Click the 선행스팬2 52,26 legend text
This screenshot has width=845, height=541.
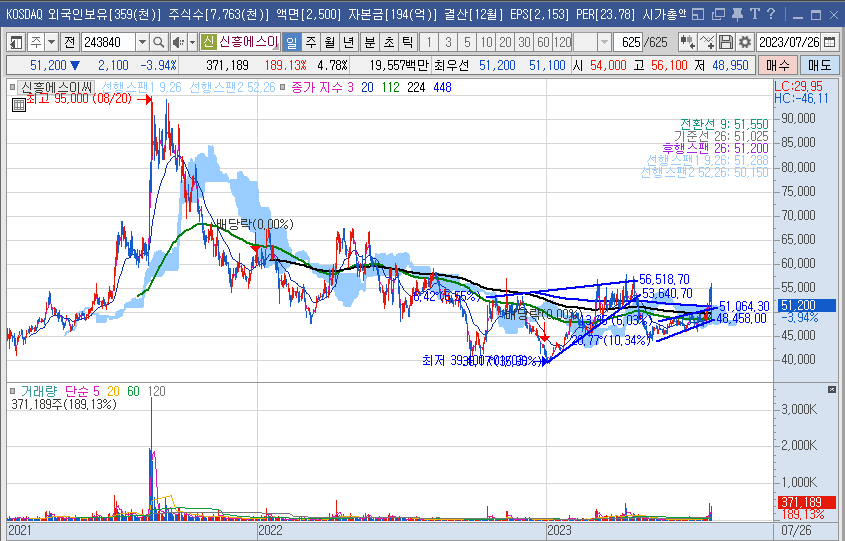tap(232, 87)
